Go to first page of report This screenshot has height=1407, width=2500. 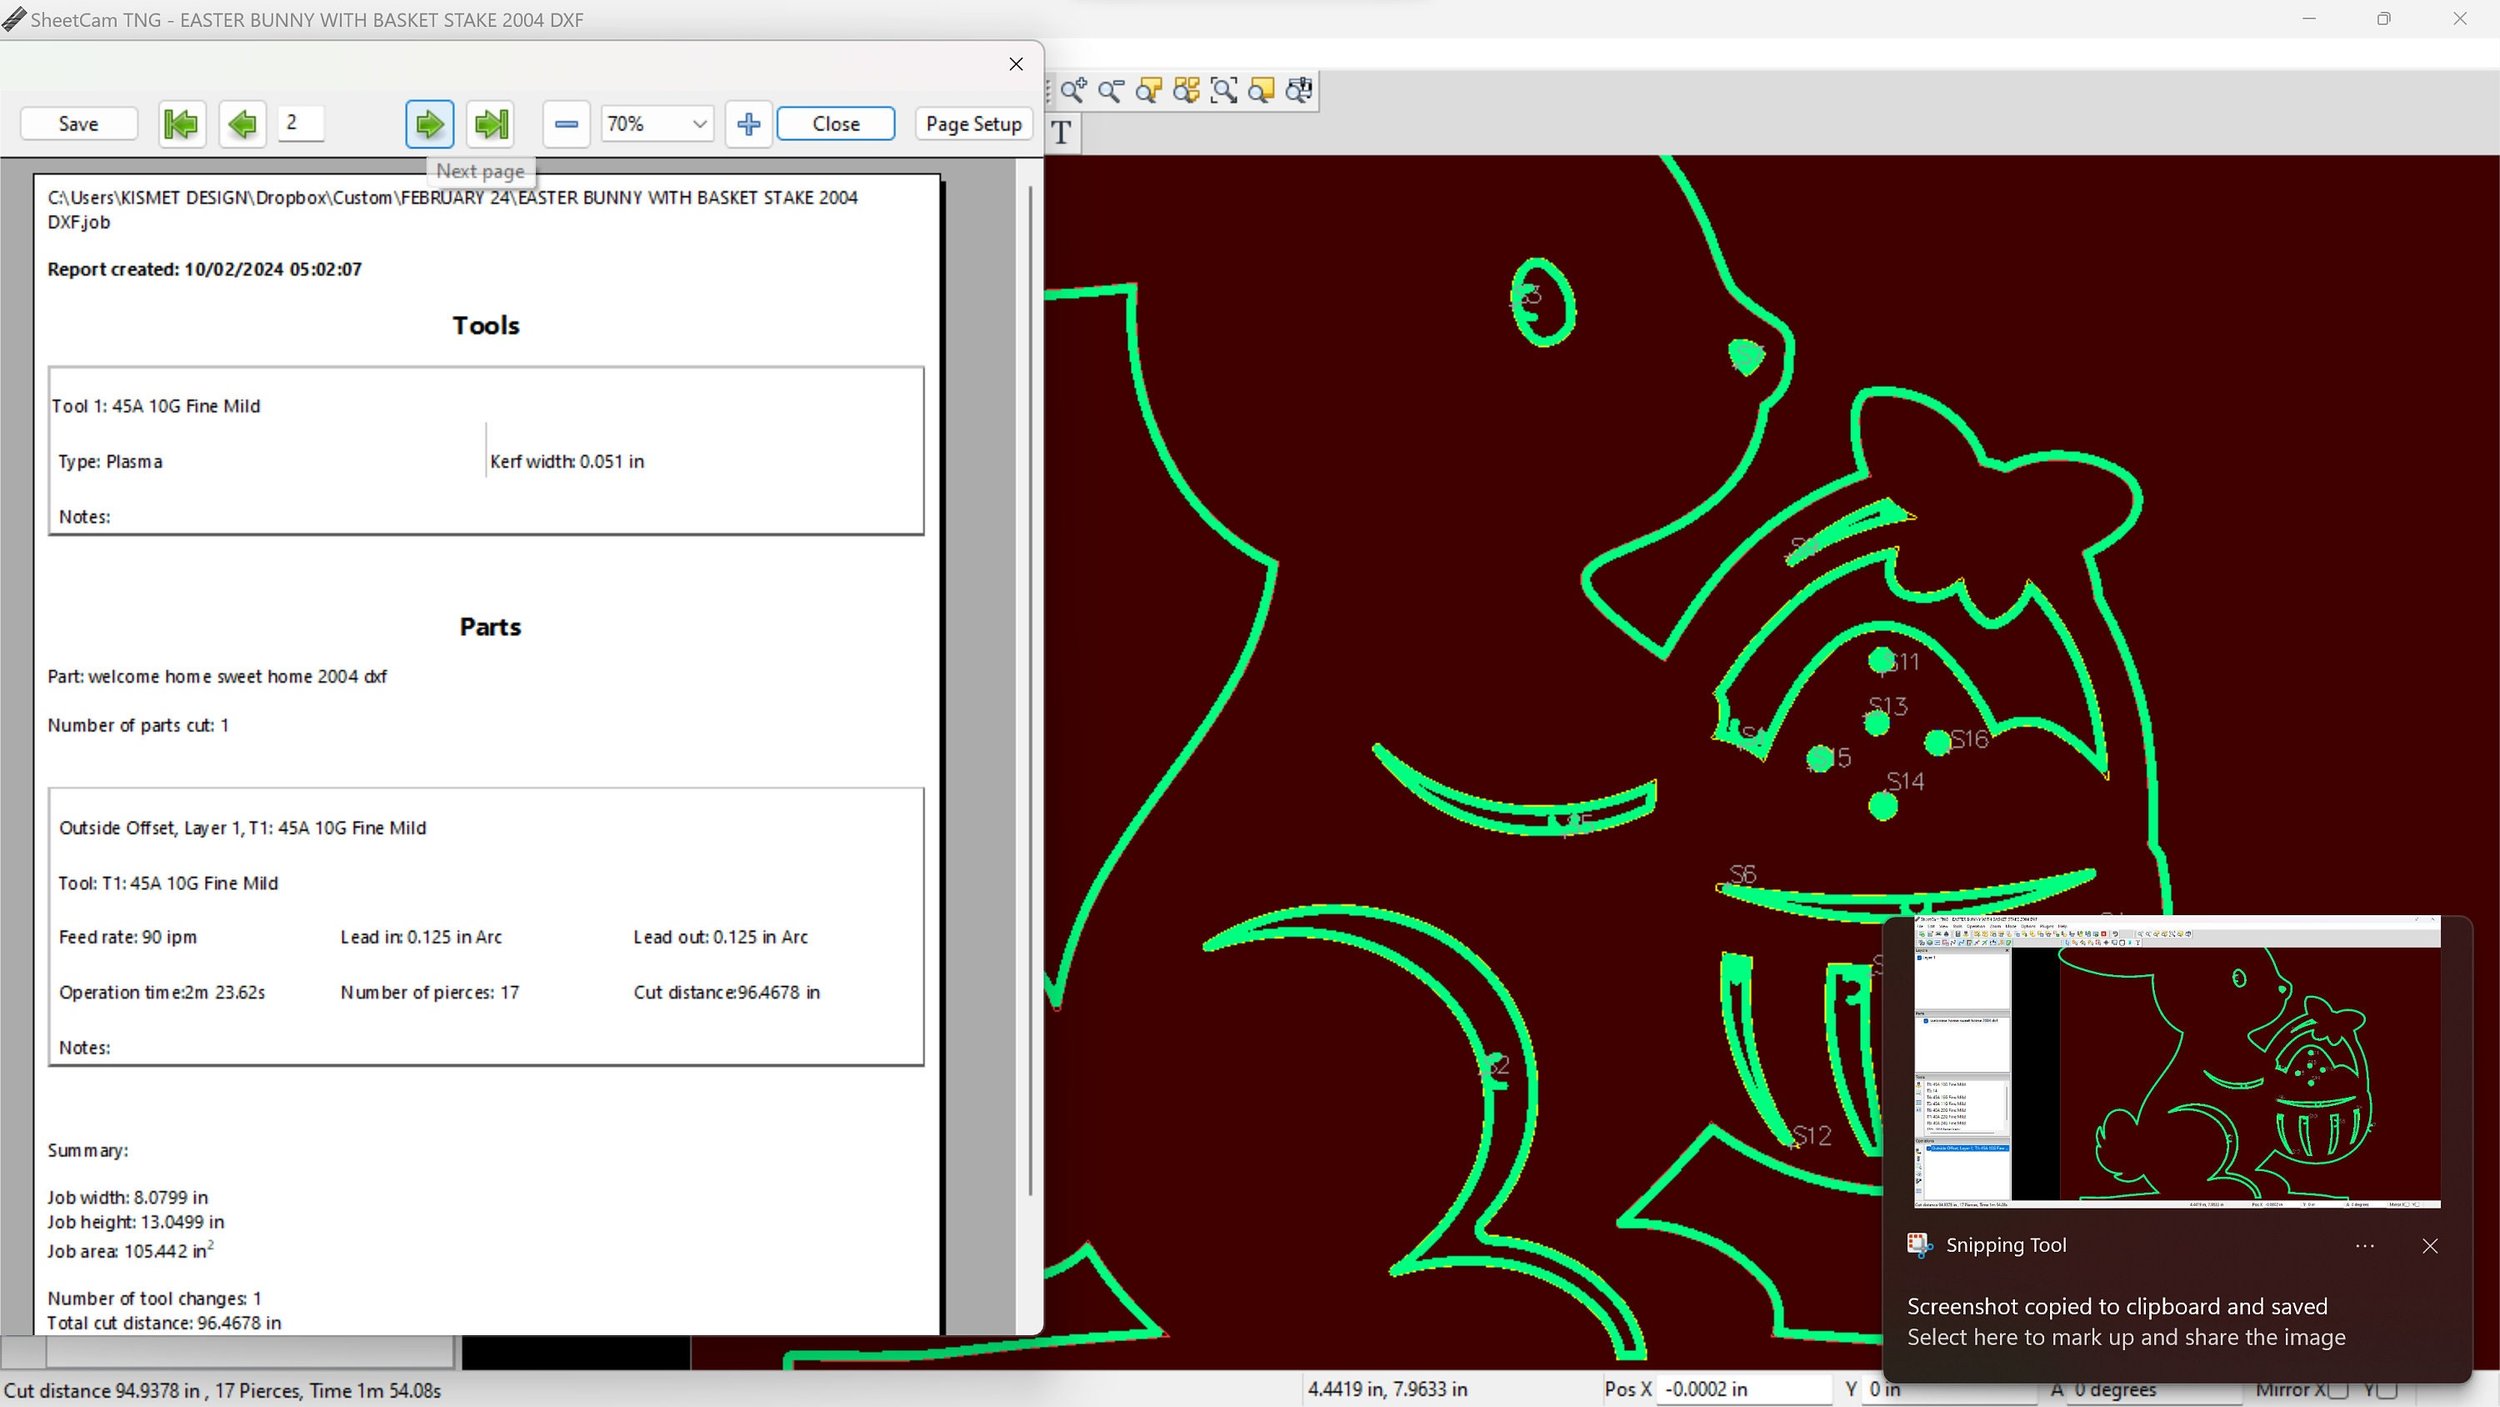click(182, 124)
